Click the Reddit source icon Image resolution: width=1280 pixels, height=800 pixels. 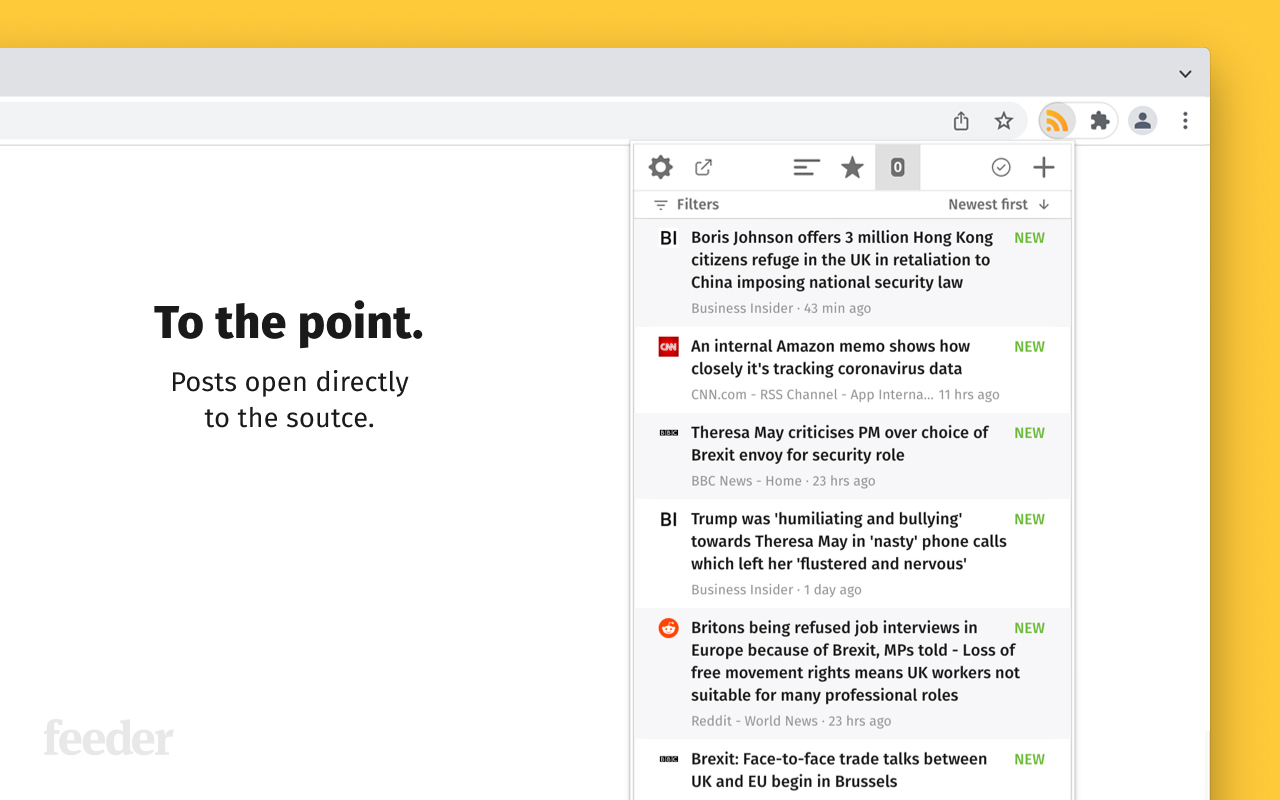tap(667, 627)
